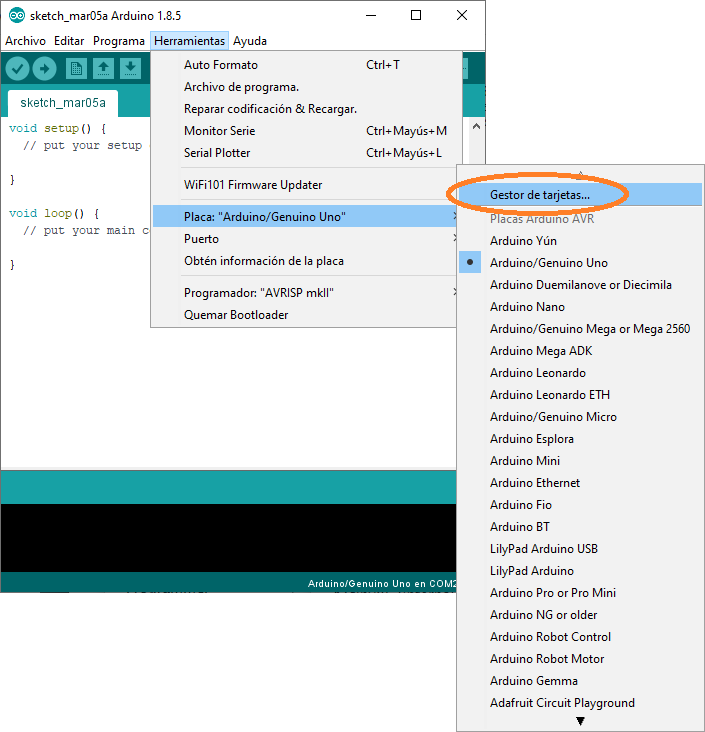705x732 pixels.
Task: Pick Arduino Fio from board list
Action: tap(580, 505)
